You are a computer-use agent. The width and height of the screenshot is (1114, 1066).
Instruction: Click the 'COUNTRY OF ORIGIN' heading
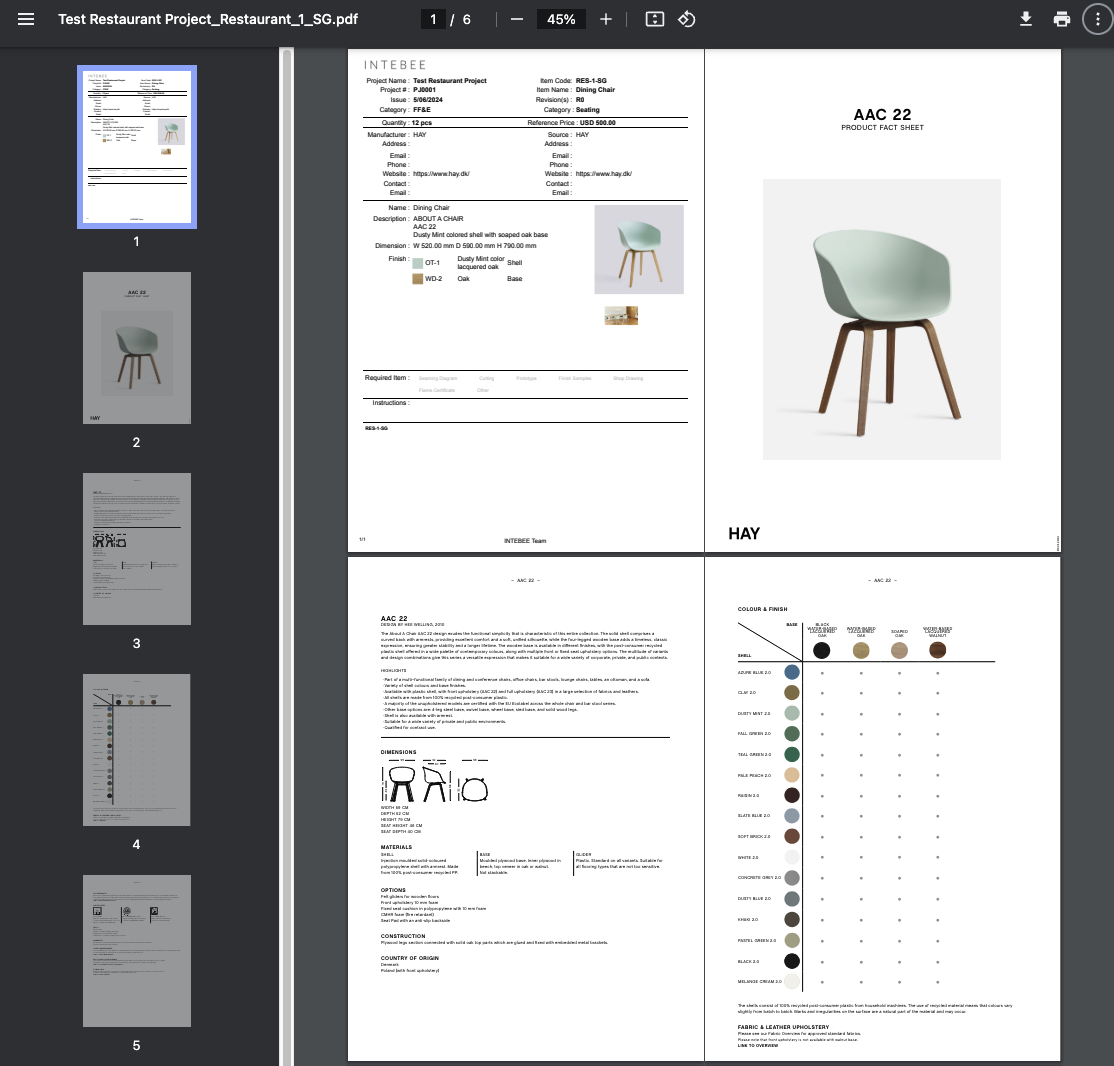tap(410, 958)
